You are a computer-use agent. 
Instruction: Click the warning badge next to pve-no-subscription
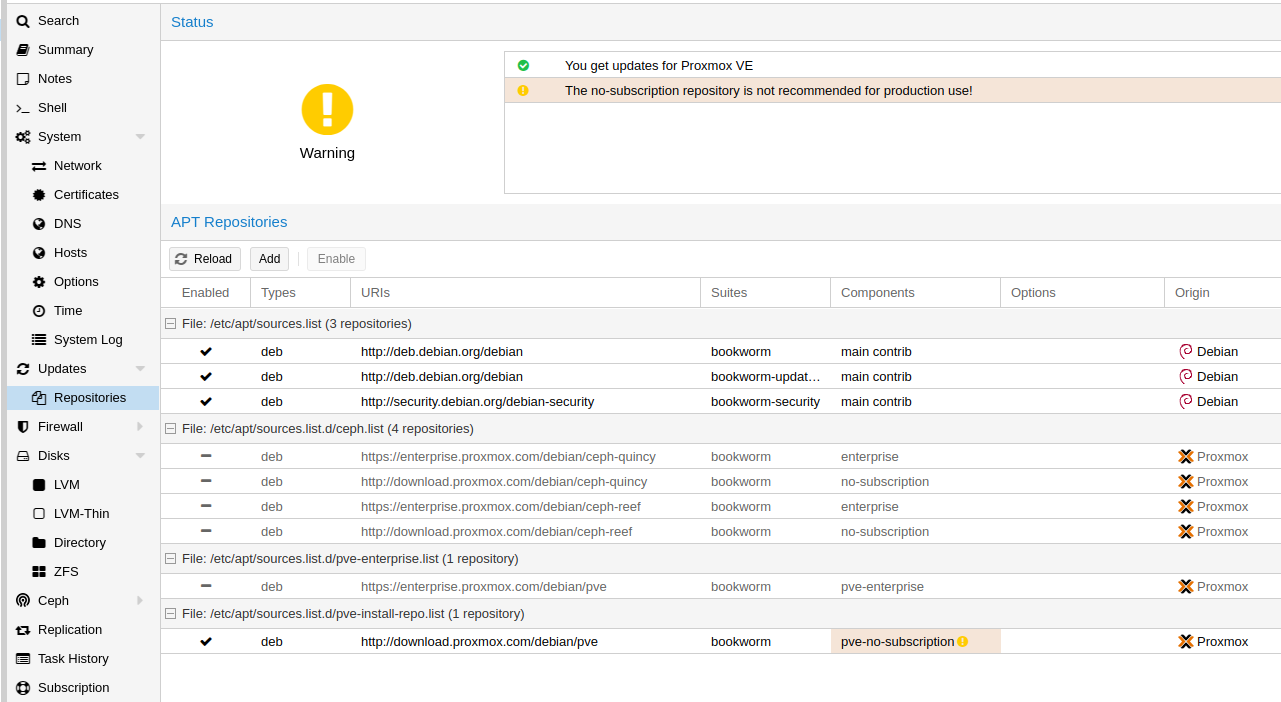[x=962, y=641]
